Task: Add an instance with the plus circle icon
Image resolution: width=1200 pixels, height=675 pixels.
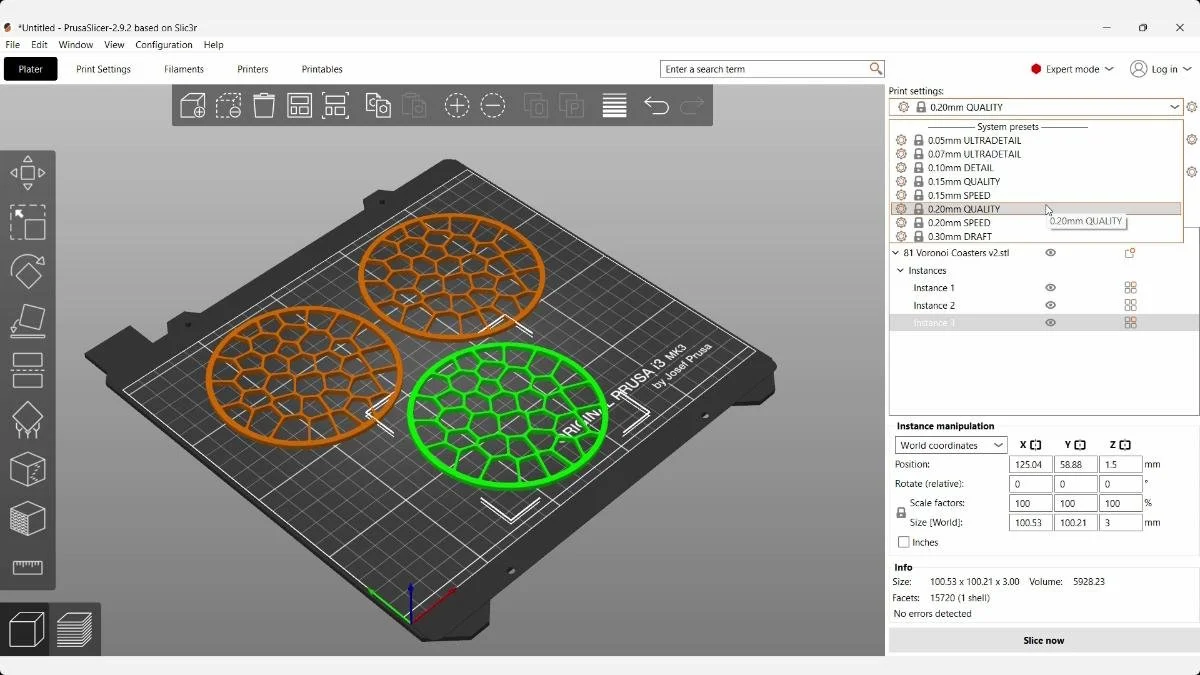Action: (x=457, y=106)
